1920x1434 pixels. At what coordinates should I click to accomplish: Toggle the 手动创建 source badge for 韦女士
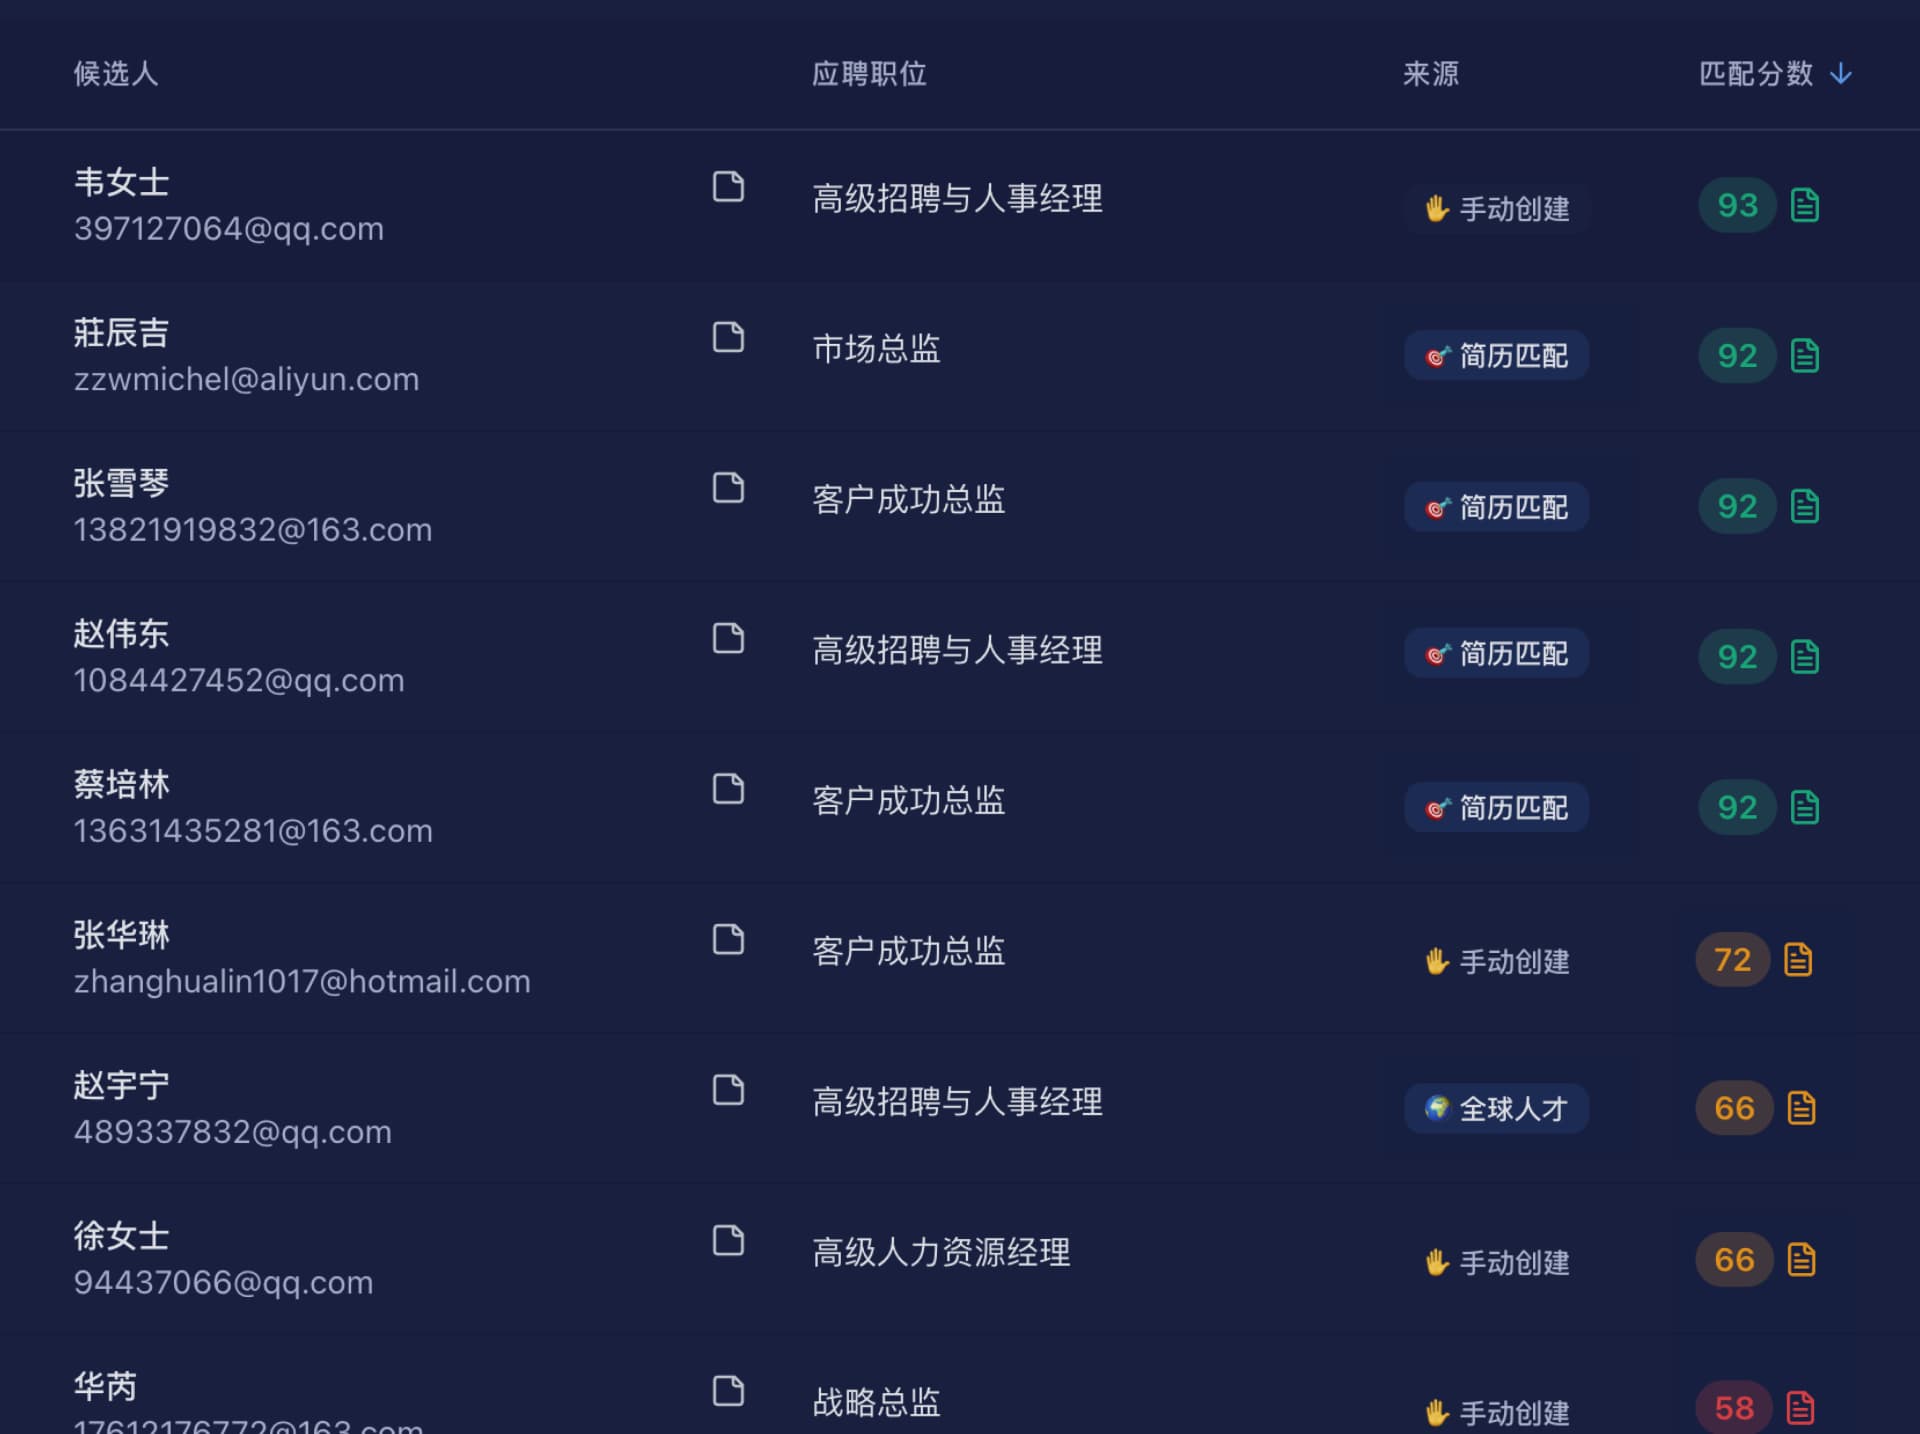(1496, 209)
